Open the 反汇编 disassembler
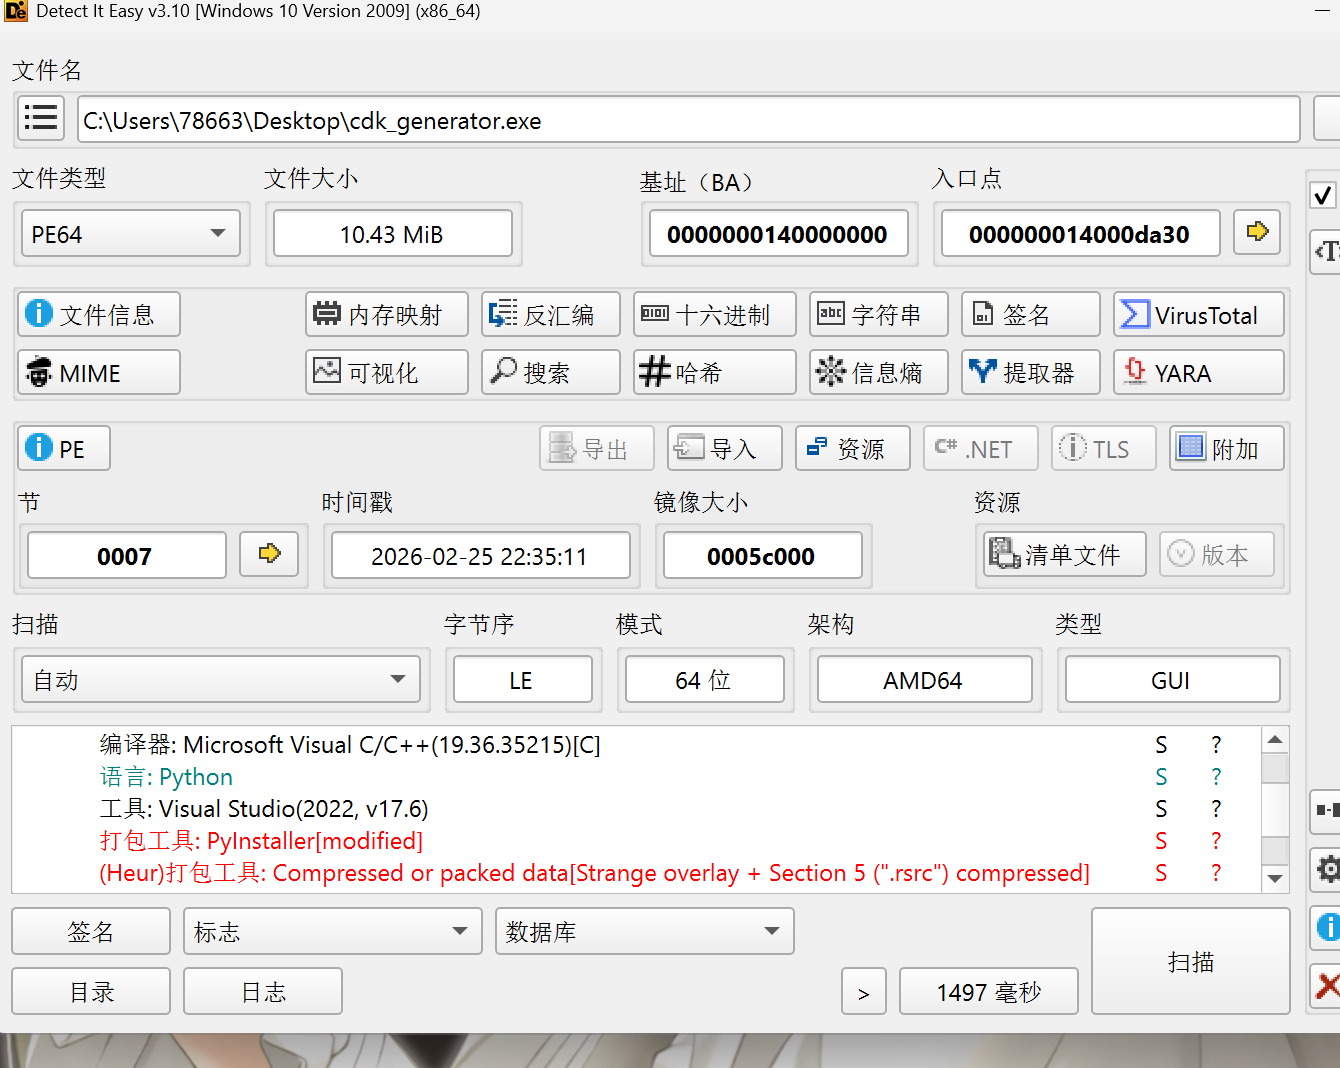Viewport: 1340px width, 1068px height. (551, 315)
